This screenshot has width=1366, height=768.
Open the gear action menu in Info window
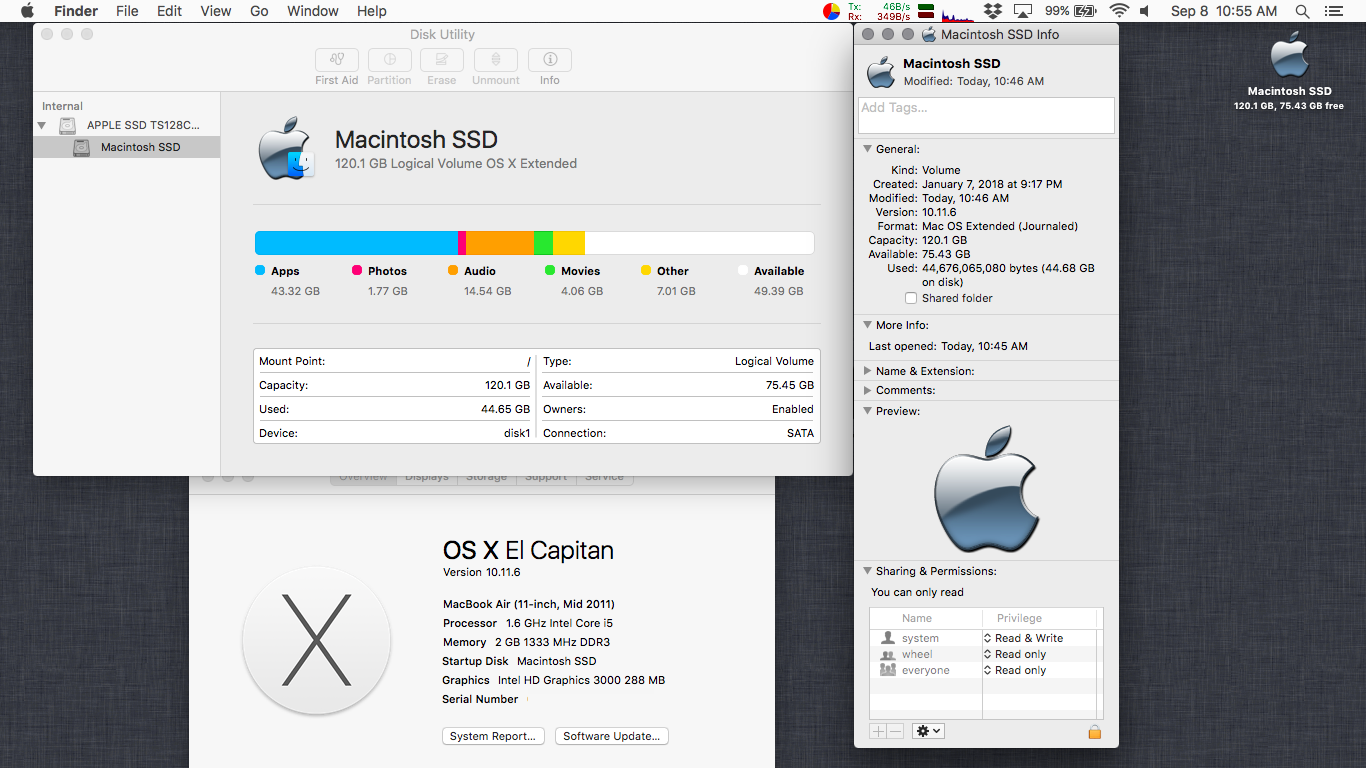tap(928, 731)
